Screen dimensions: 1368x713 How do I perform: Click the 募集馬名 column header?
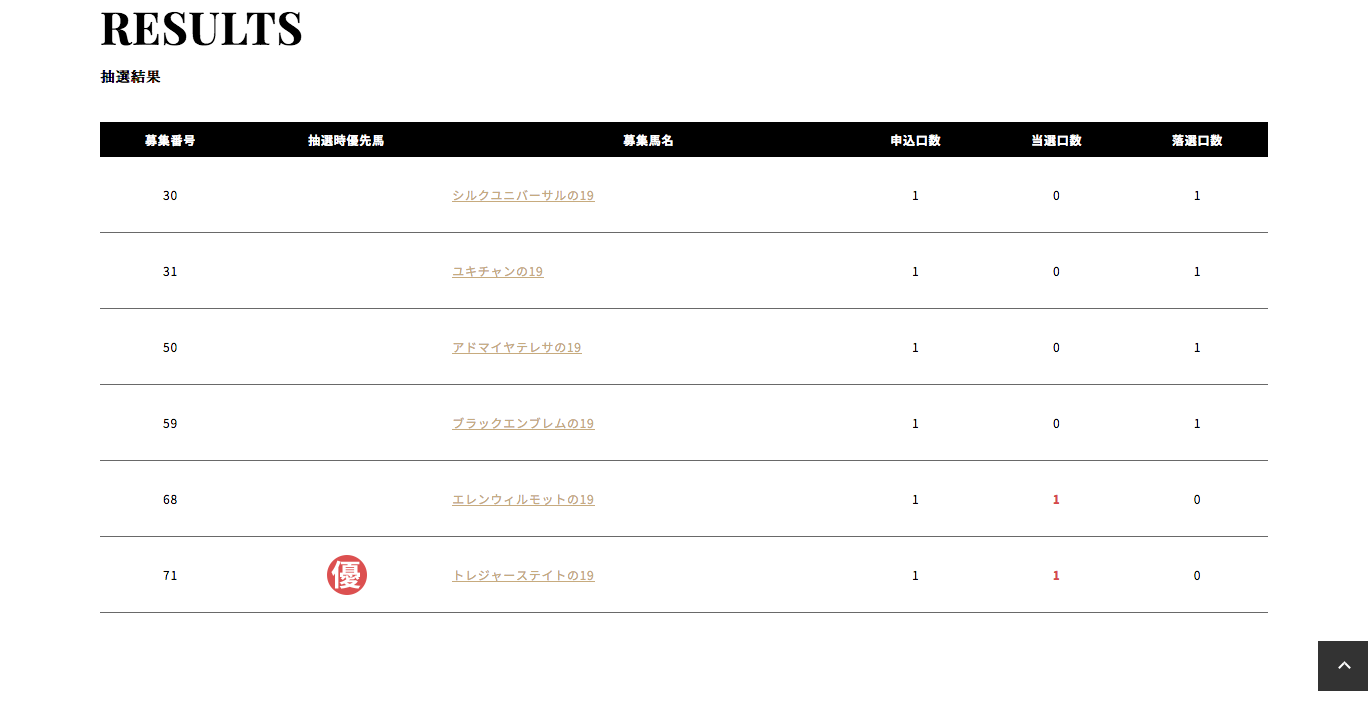648,141
